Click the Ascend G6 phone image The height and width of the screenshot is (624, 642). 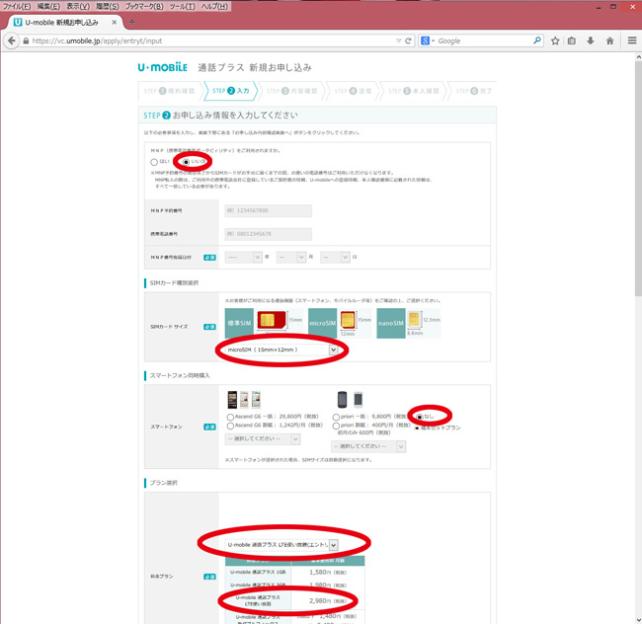(x=244, y=400)
